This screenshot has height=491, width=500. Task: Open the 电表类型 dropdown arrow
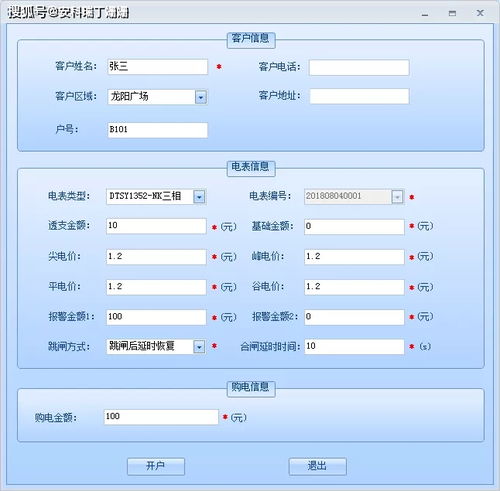point(199,197)
